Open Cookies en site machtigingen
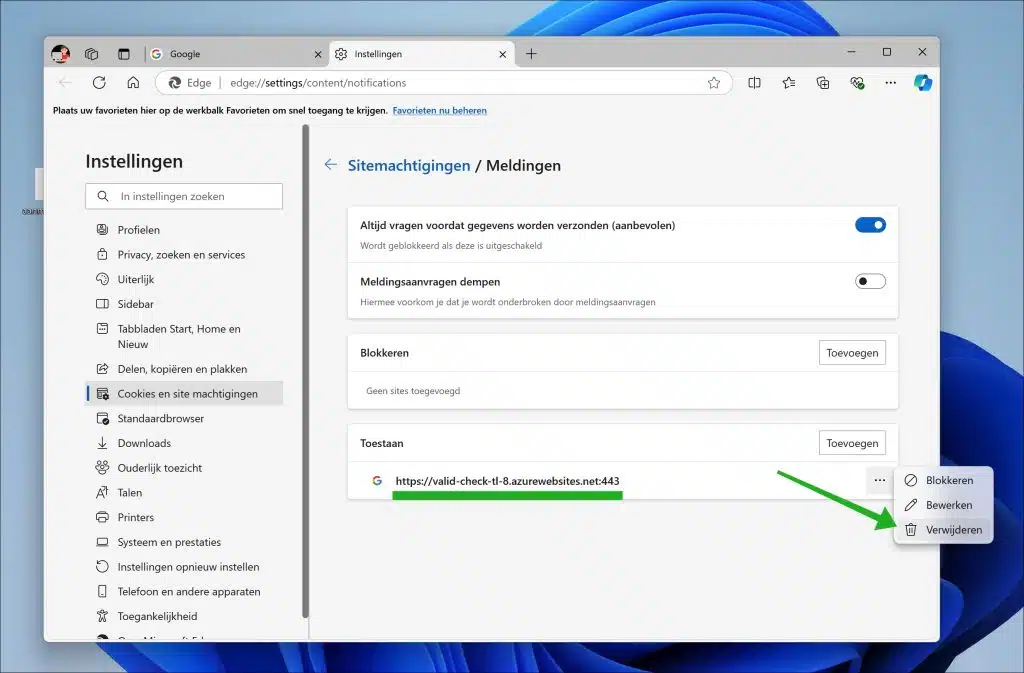Screen dimensions: 1024x673 tap(184, 394)
